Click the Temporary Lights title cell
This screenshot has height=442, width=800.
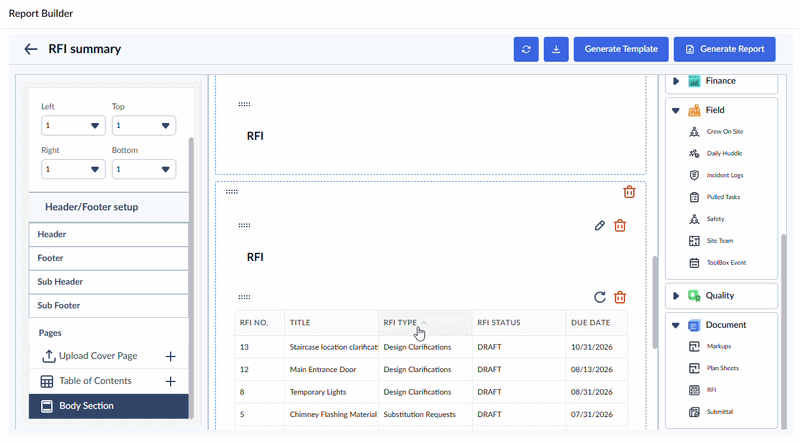pos(331,392)
